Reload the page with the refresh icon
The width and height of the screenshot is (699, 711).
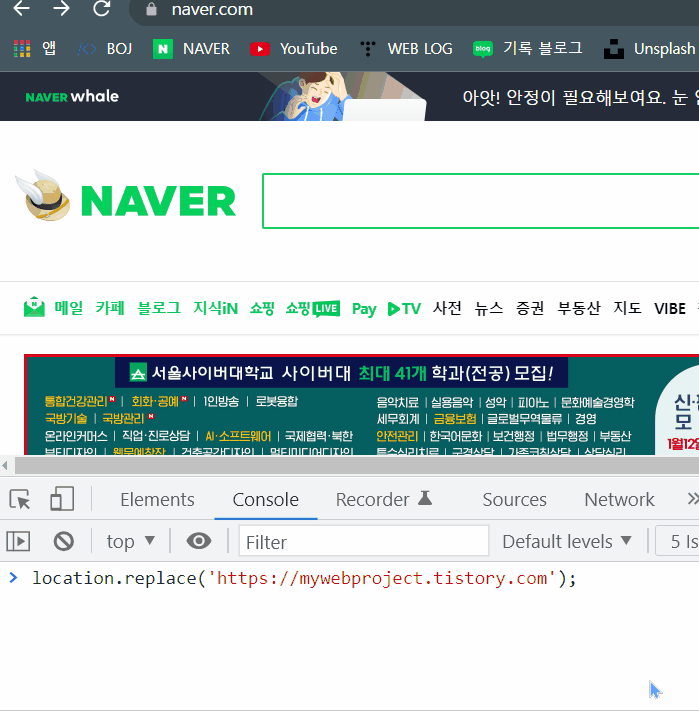point(102,8)
